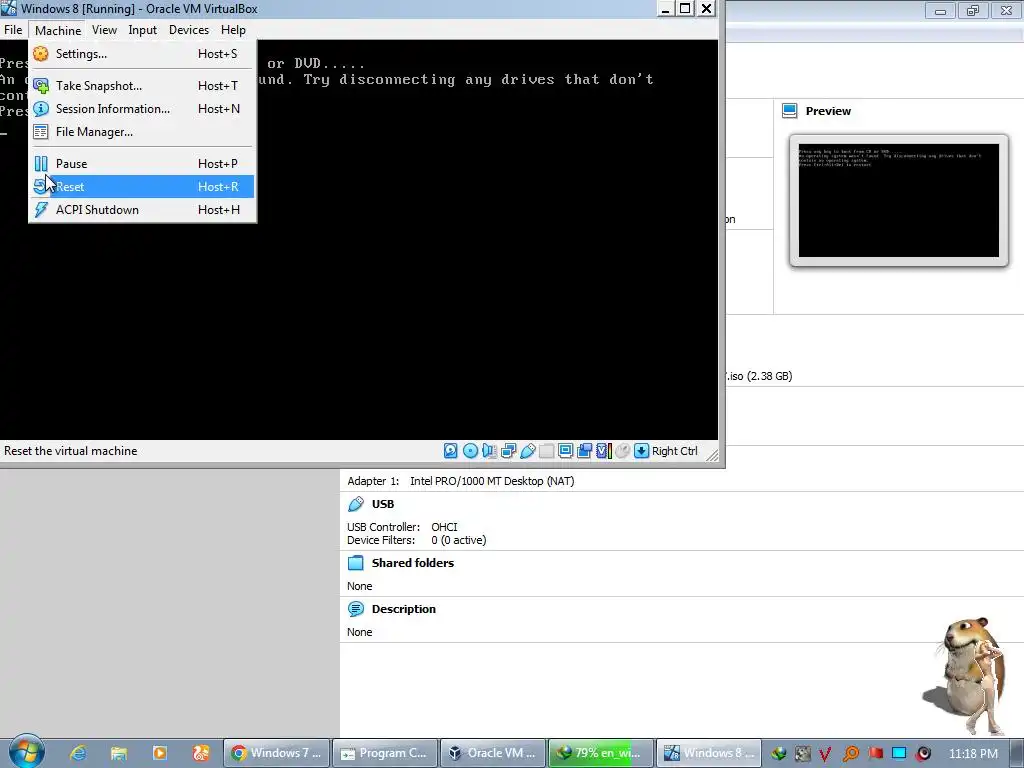Screen dimensions: 1024x768
Task: Click the Reset the virtual machine status text
Action: click(71, 451)
